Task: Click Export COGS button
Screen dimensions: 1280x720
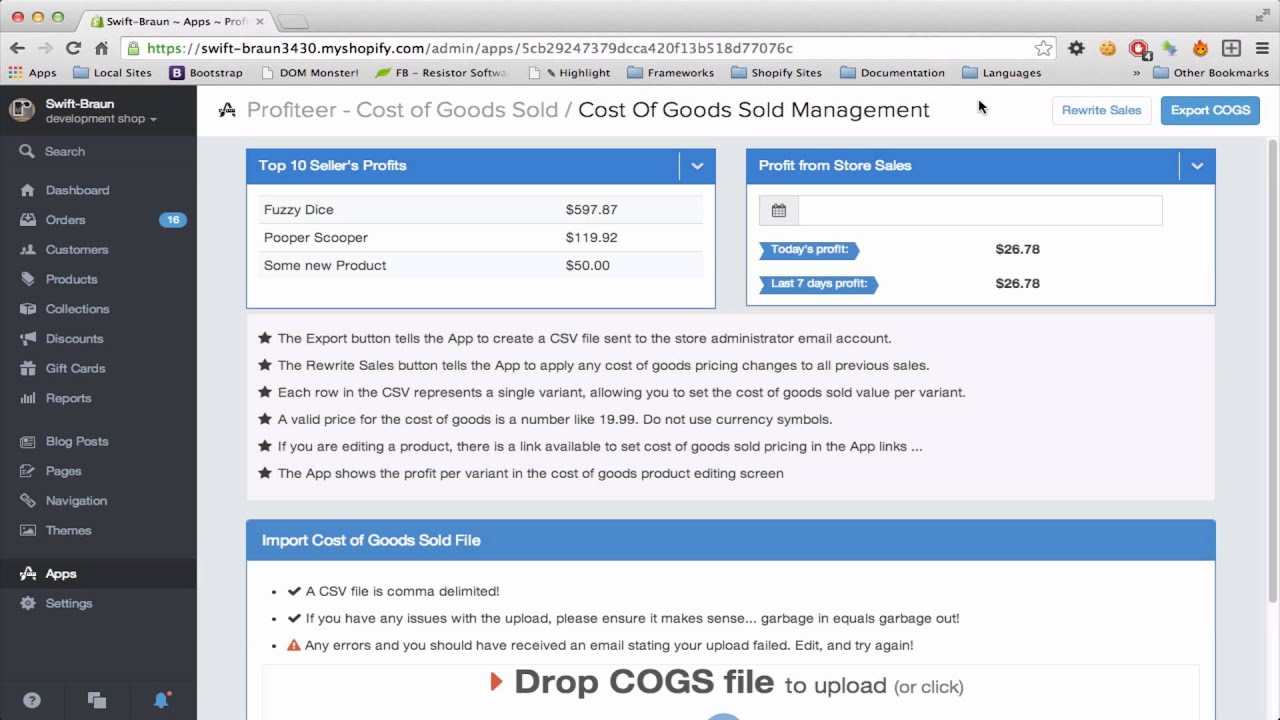Action: click(1210, 110)
